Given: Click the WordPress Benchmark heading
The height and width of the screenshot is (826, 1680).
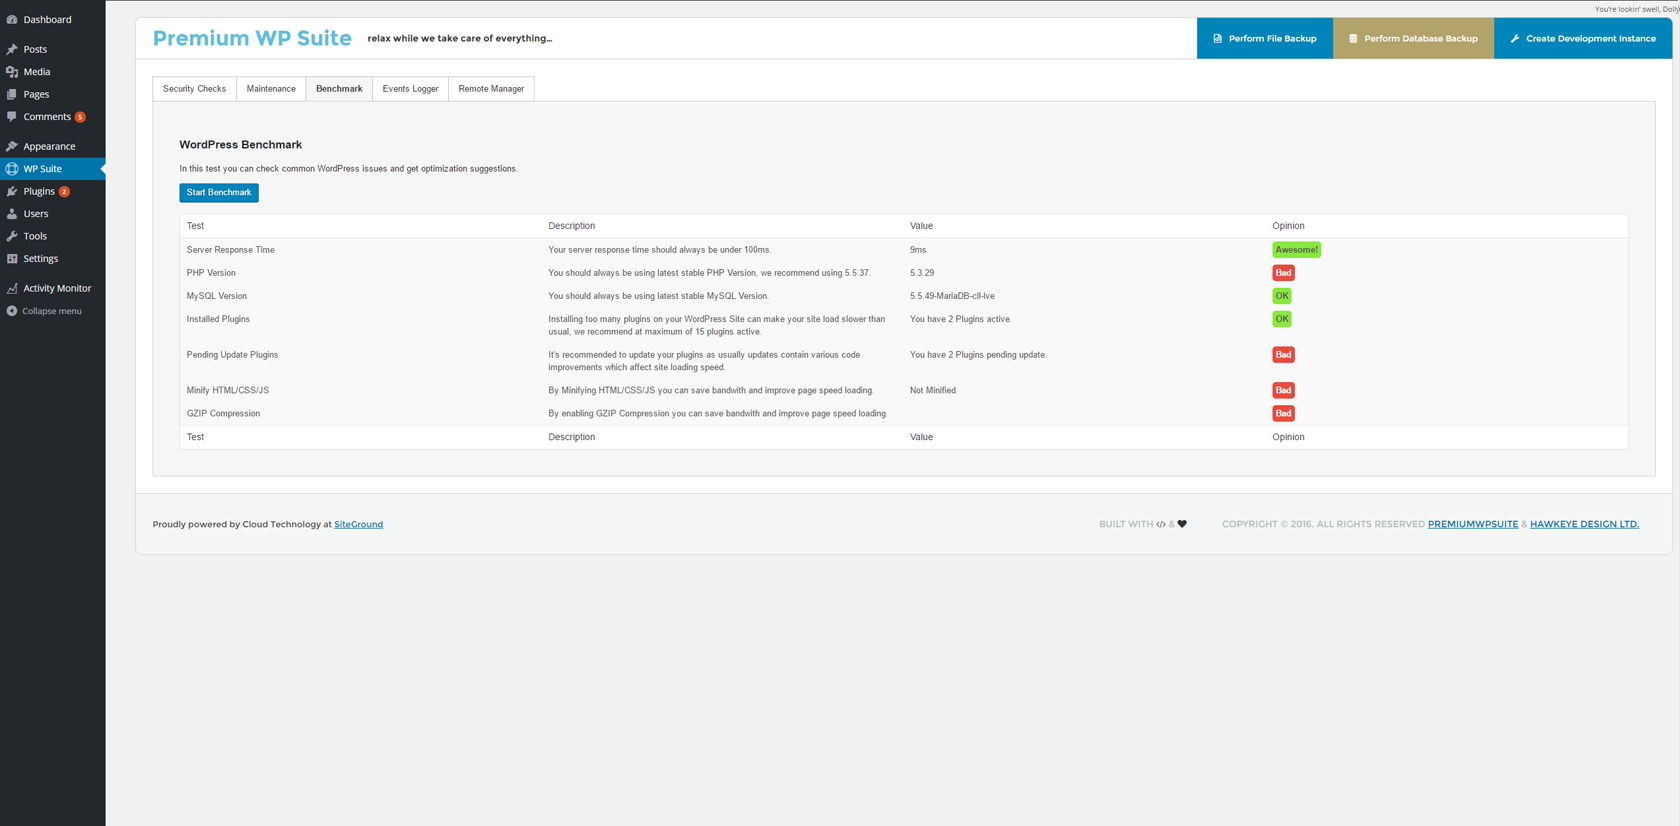Looking at the screenshot, I should [240, 145].
